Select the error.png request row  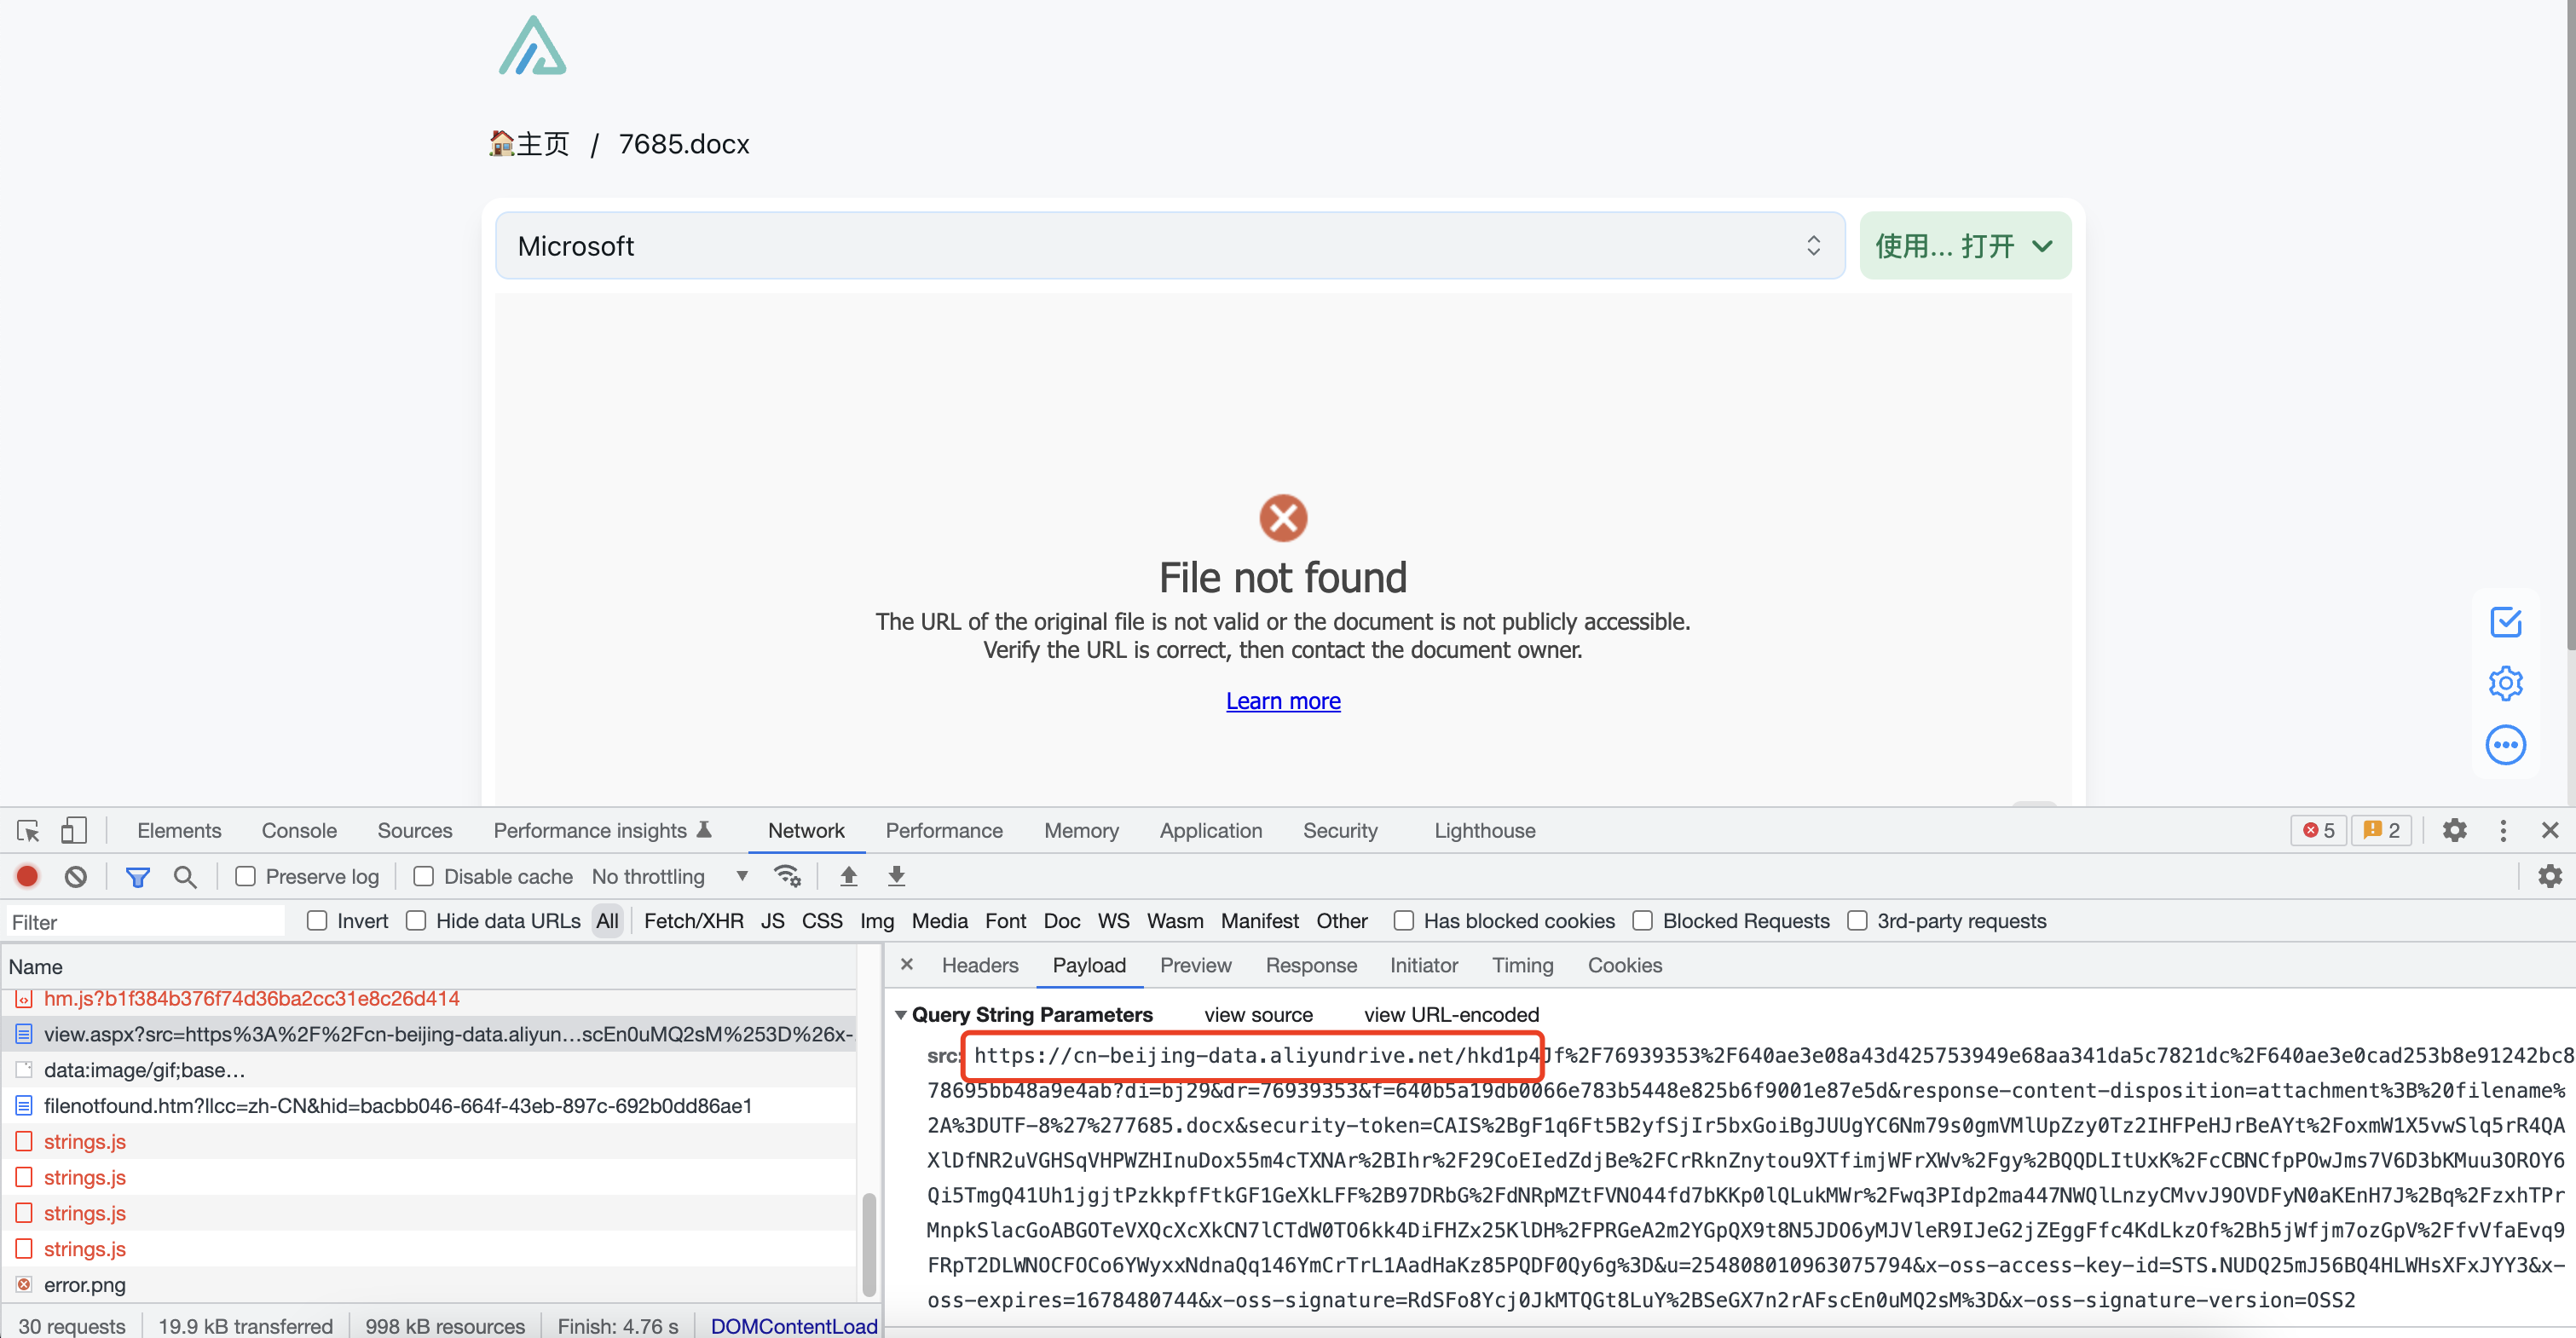430,1284
